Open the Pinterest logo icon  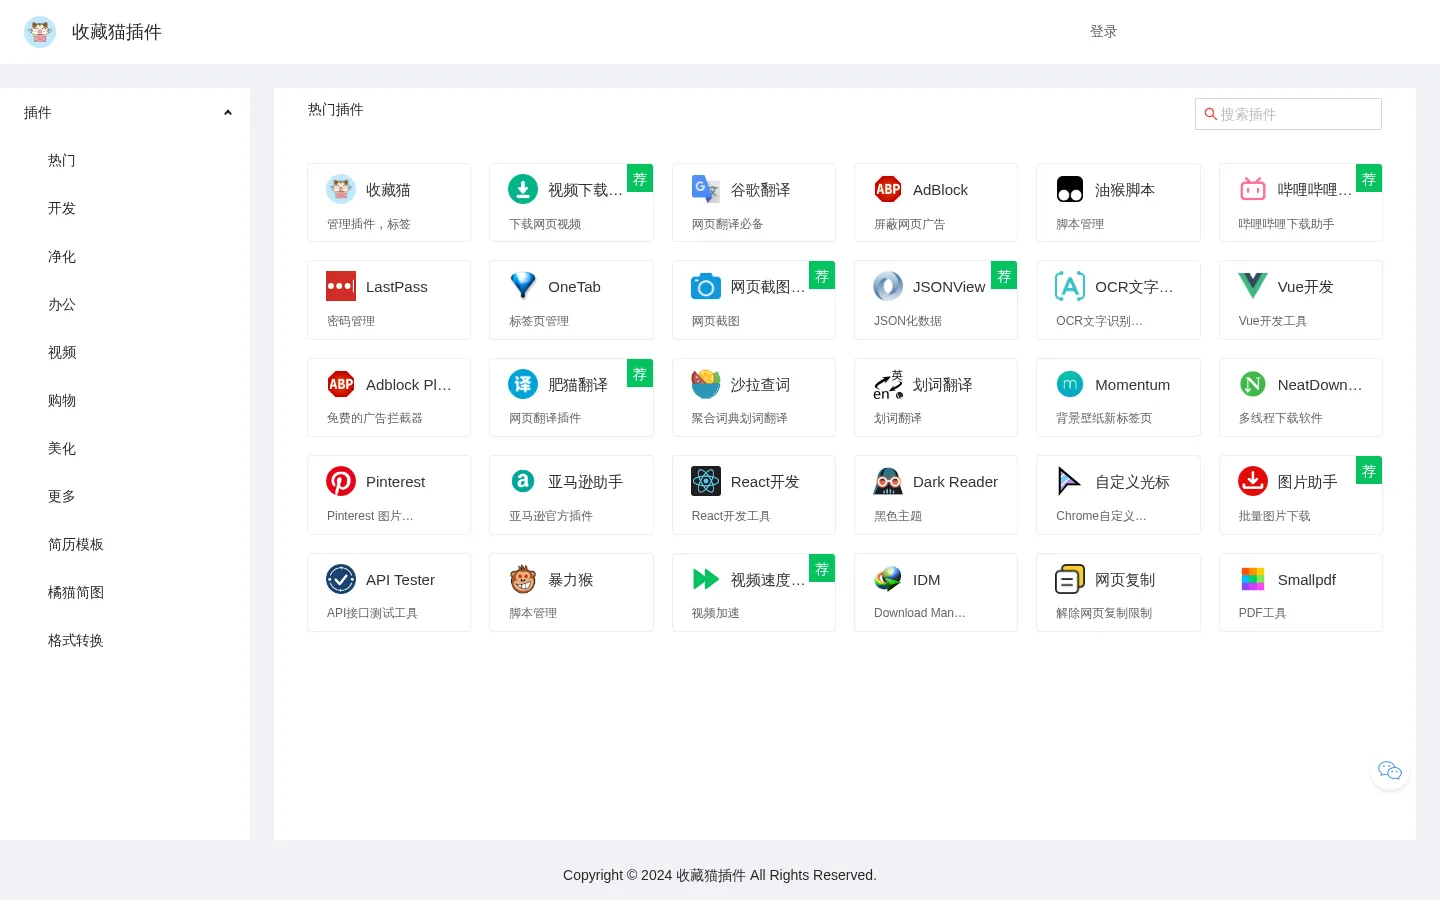(341, 481)
